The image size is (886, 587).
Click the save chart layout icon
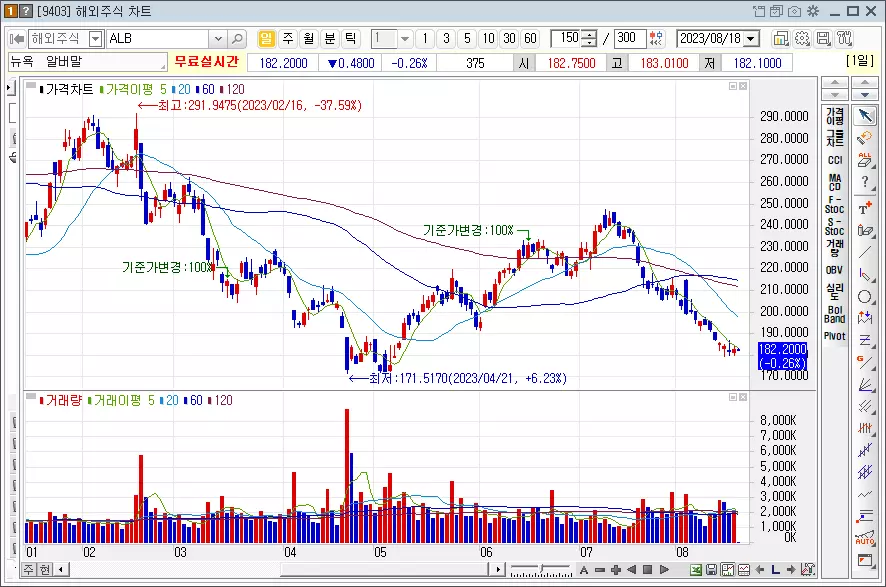point(823,39)
